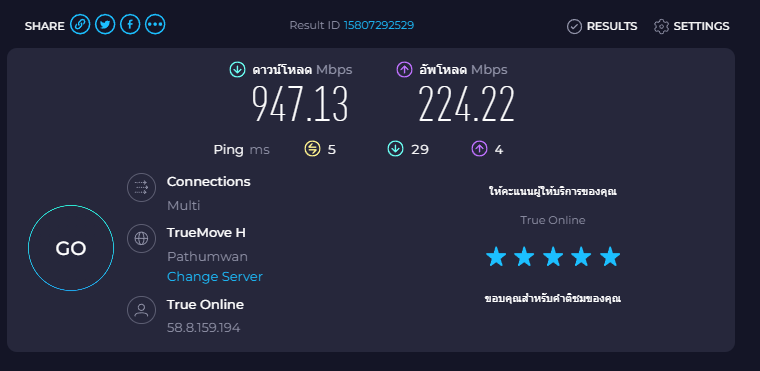Click the Connections mode icon
760x371 pixels.
[142, 187]
